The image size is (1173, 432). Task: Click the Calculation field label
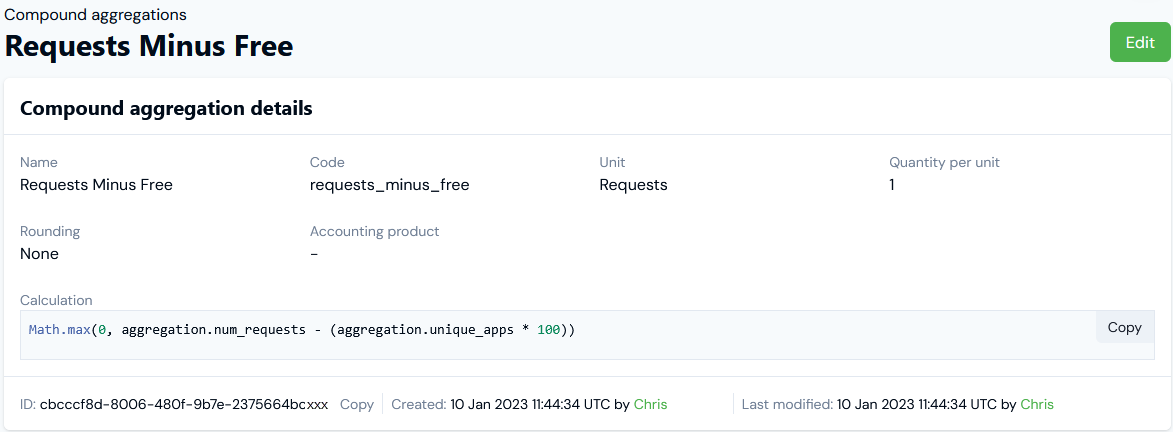(x=56, y=300)
